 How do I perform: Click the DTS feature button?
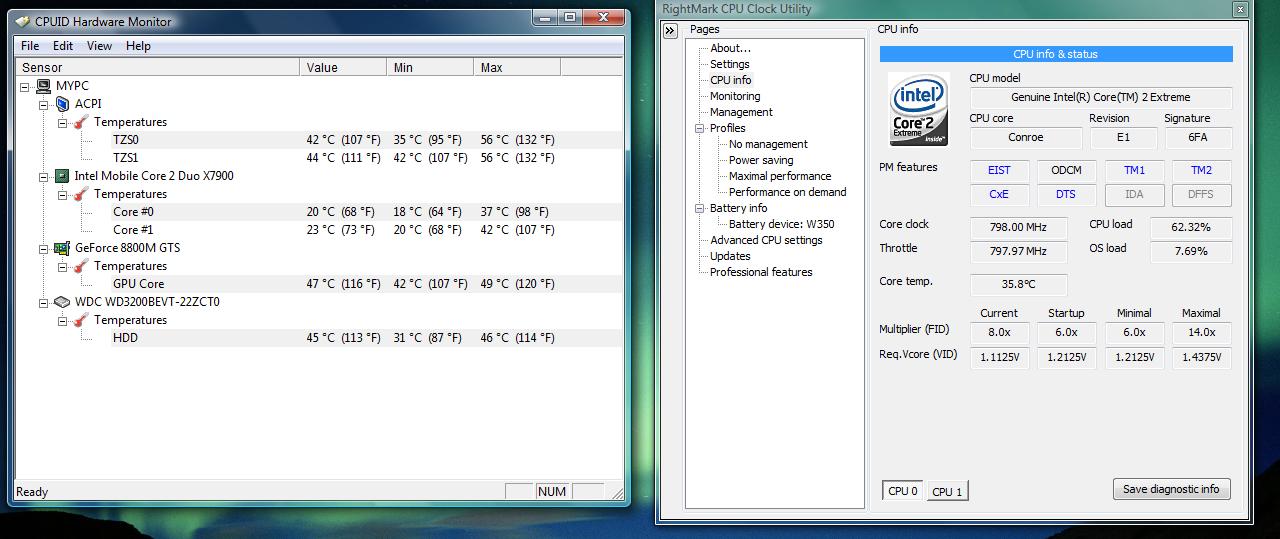1066,194
